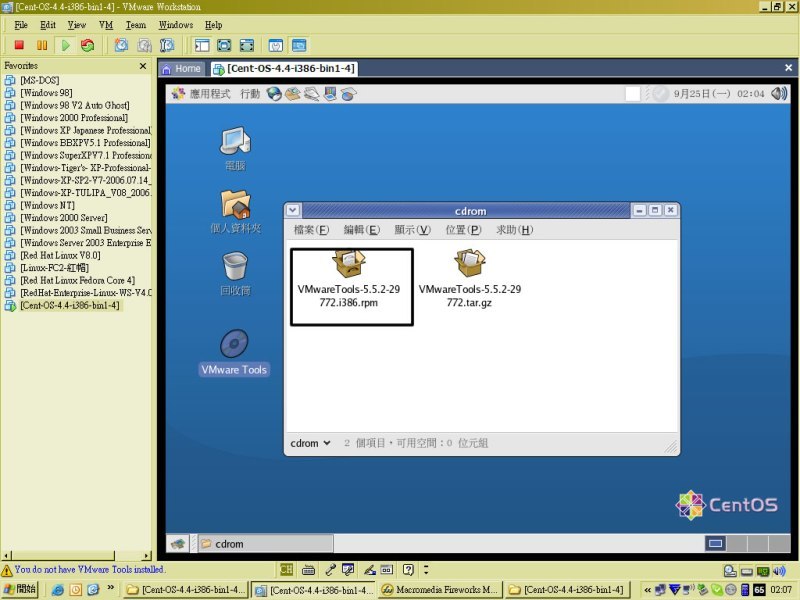
Task: Open the 顯示(V) menu in cdrom window
Action: [412, 230]
